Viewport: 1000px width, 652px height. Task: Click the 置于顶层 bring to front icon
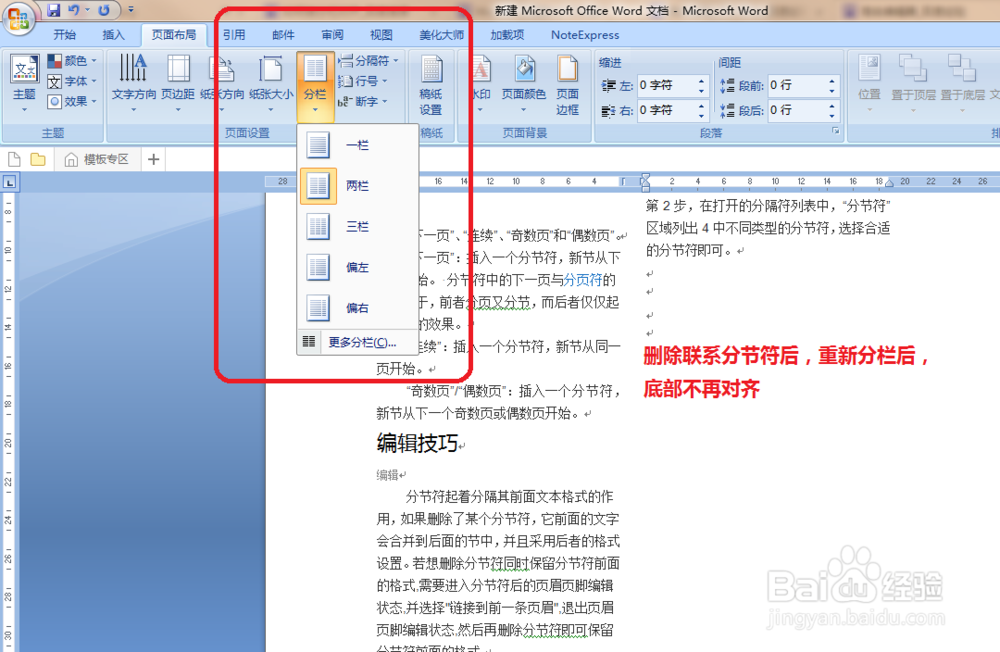coord(913,69)
